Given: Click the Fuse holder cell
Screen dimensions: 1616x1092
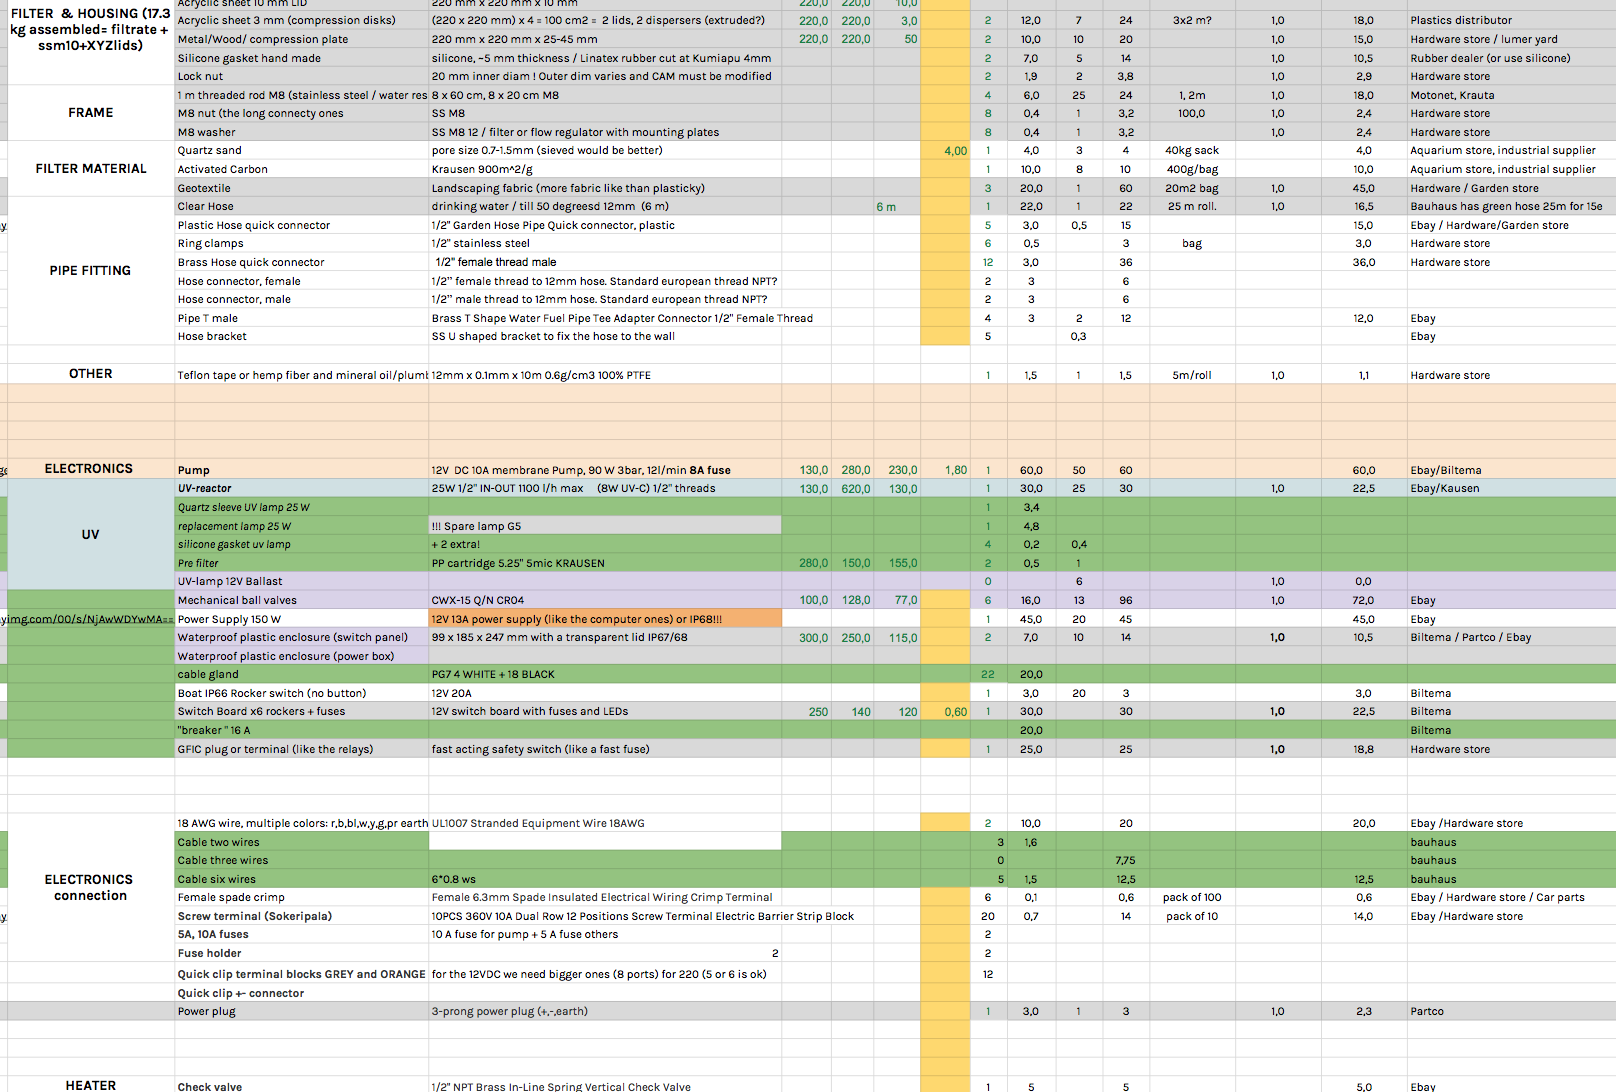Looking at the screenshot, I should pyautogui.click(x=302, y=954).
